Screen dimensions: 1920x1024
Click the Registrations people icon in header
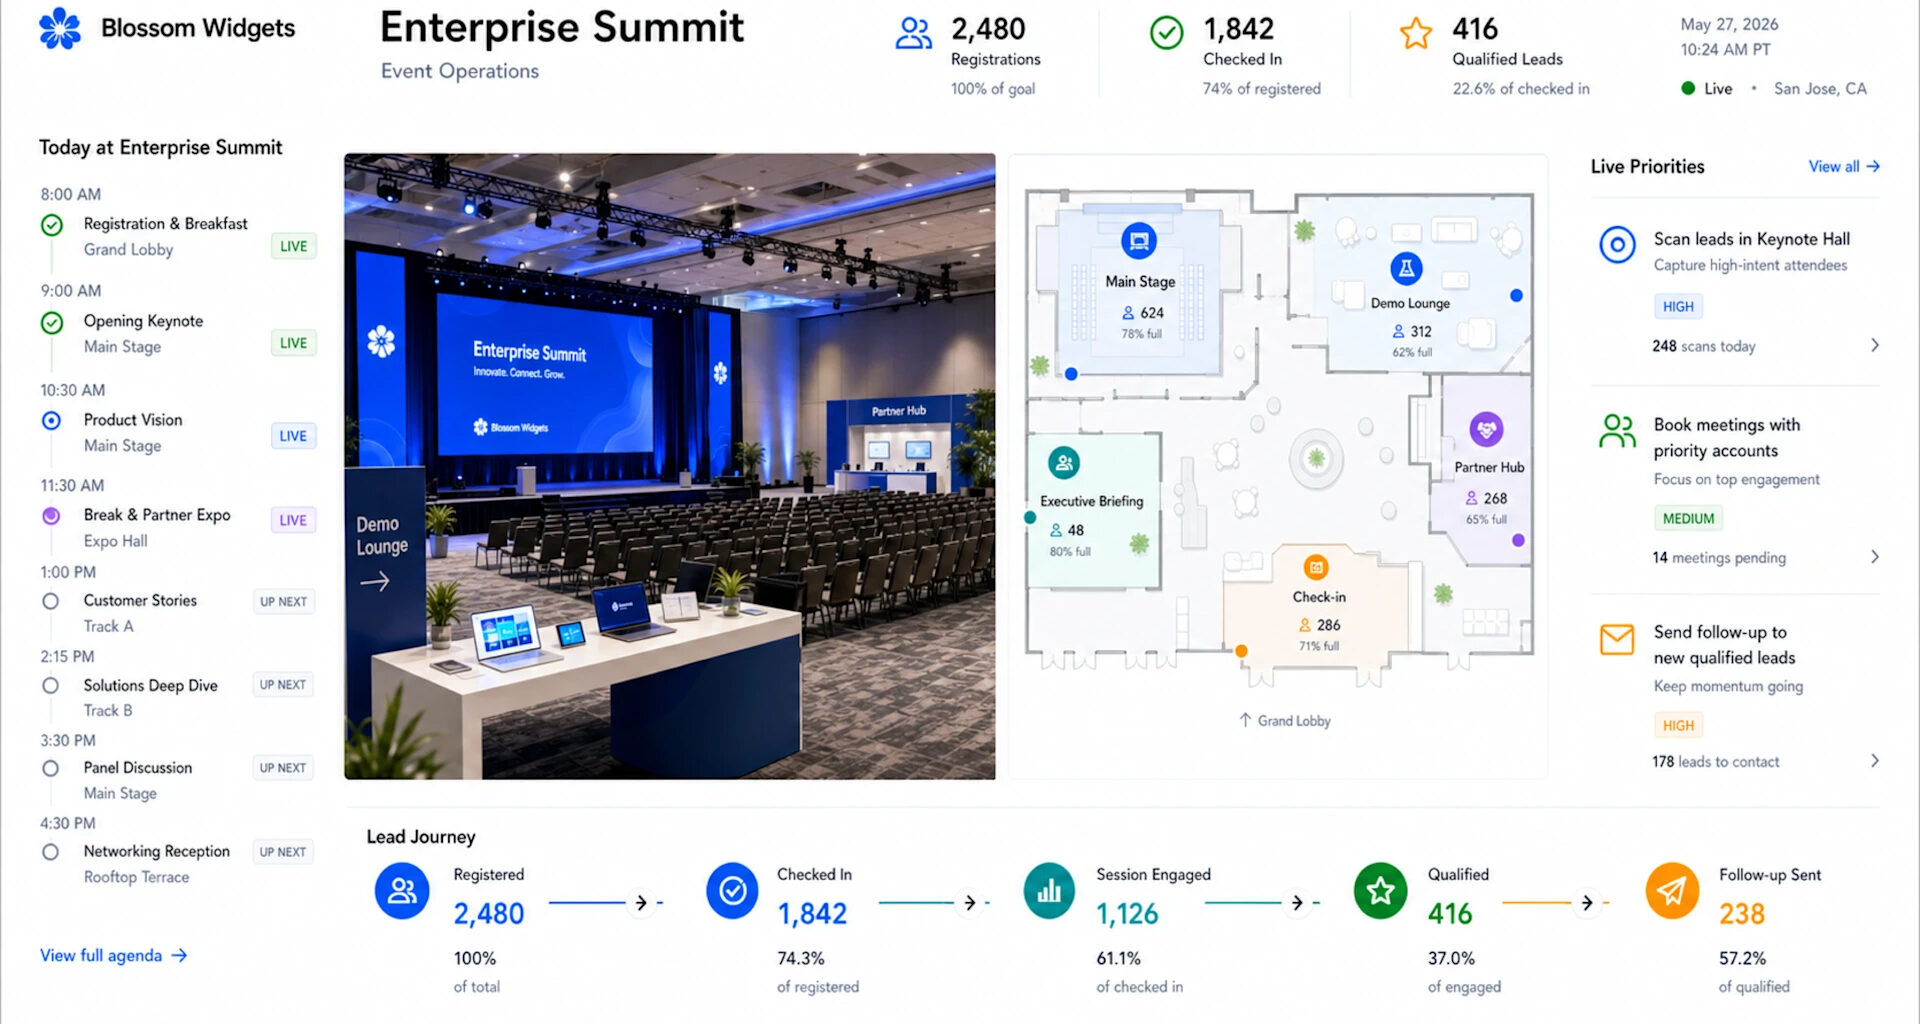point(913,33)
